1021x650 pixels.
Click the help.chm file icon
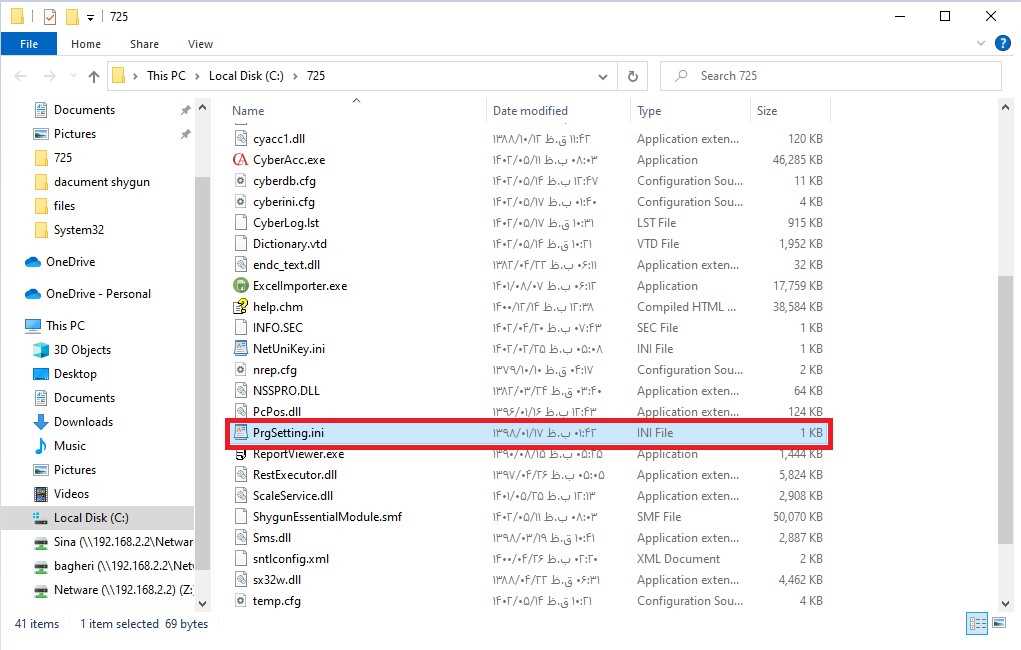click(240, 307)
